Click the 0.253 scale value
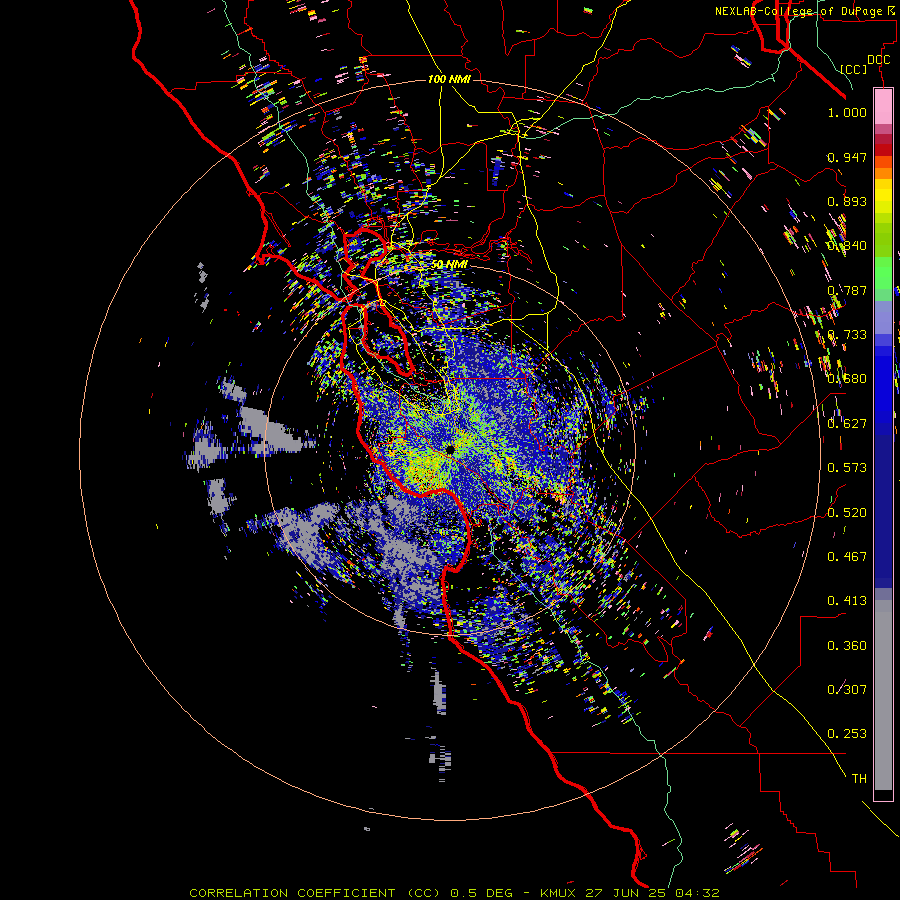 [x=847, y=734]
